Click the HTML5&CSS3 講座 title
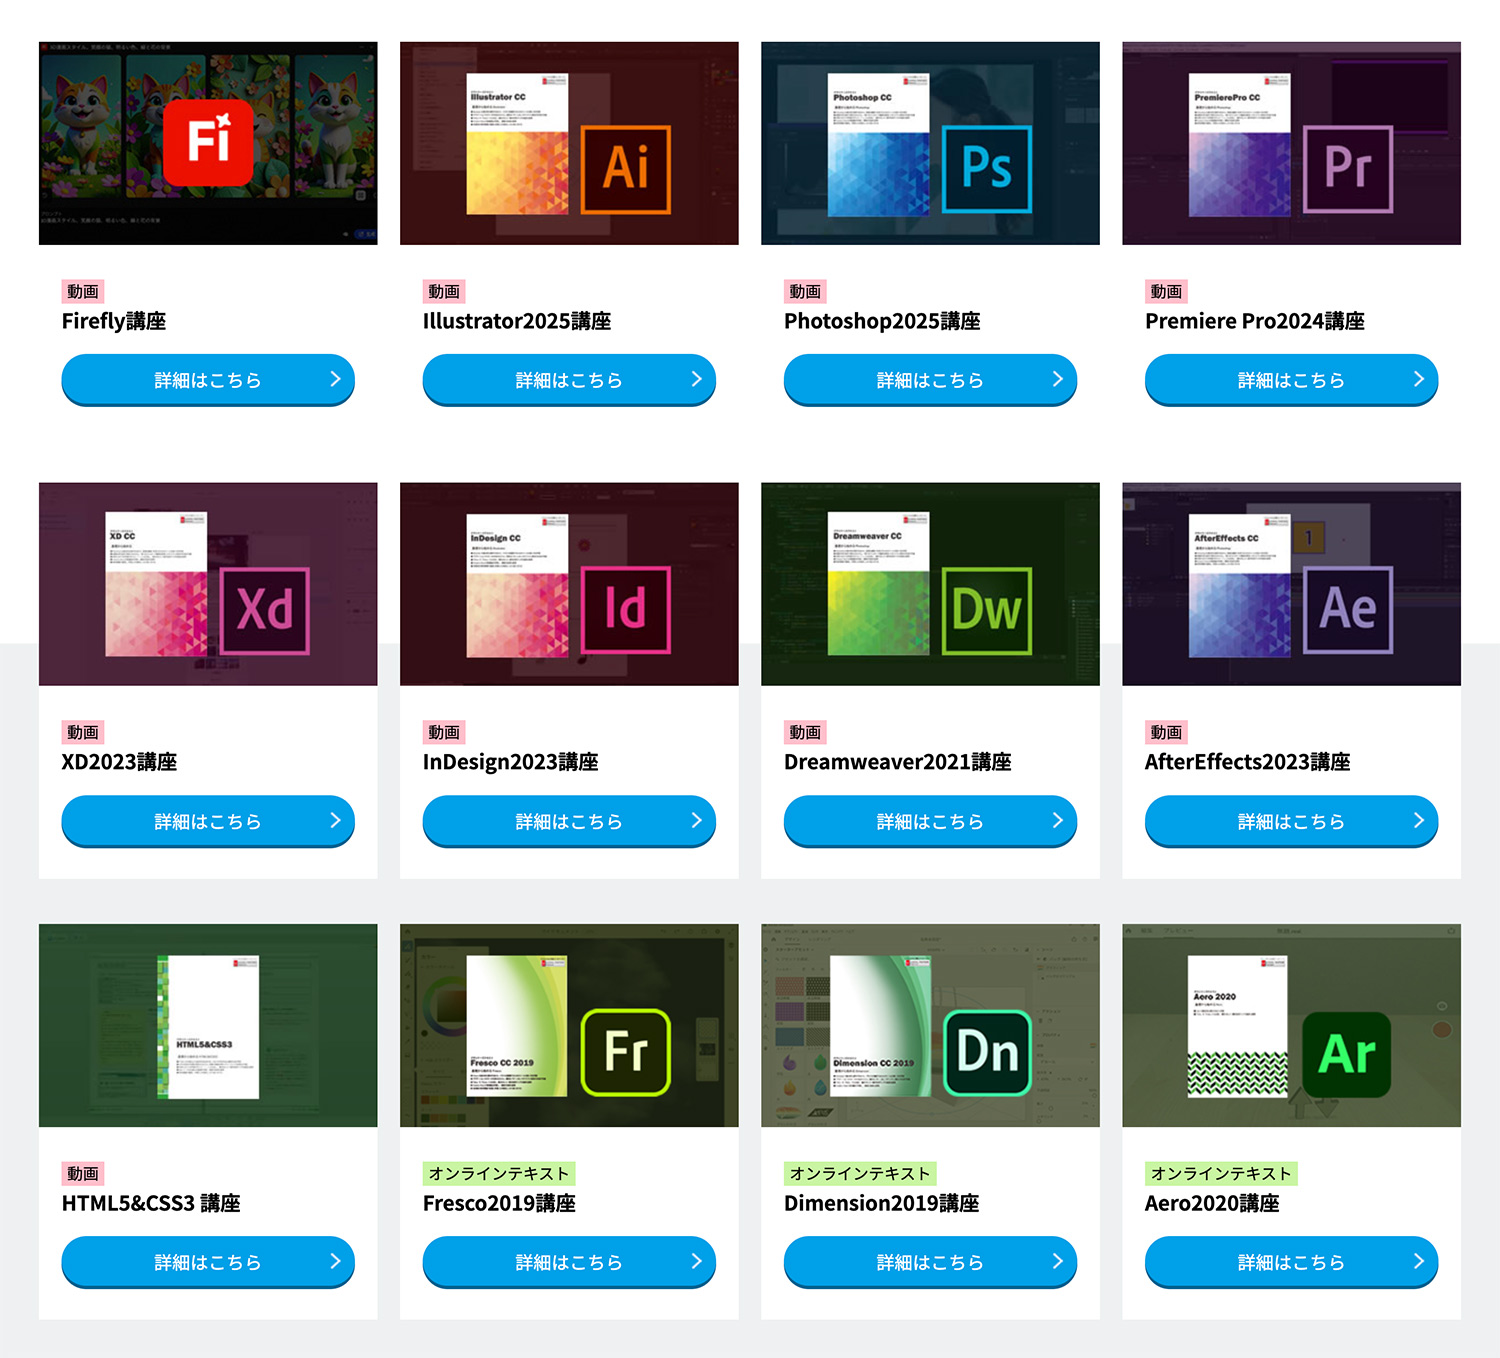The image size is (1500, 1358). pyautogui.click(x=151, y=1203)
